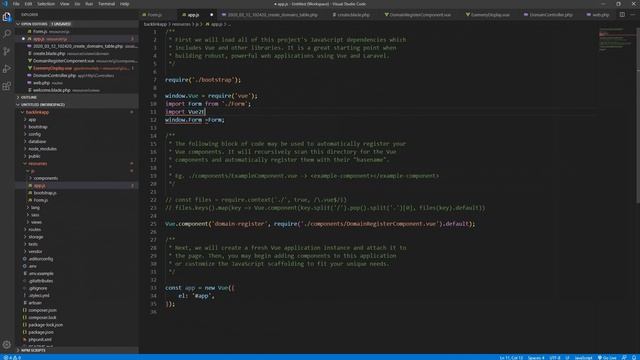Open .editorconfig in file tree
Screen dimensions: 640x360
77,259
